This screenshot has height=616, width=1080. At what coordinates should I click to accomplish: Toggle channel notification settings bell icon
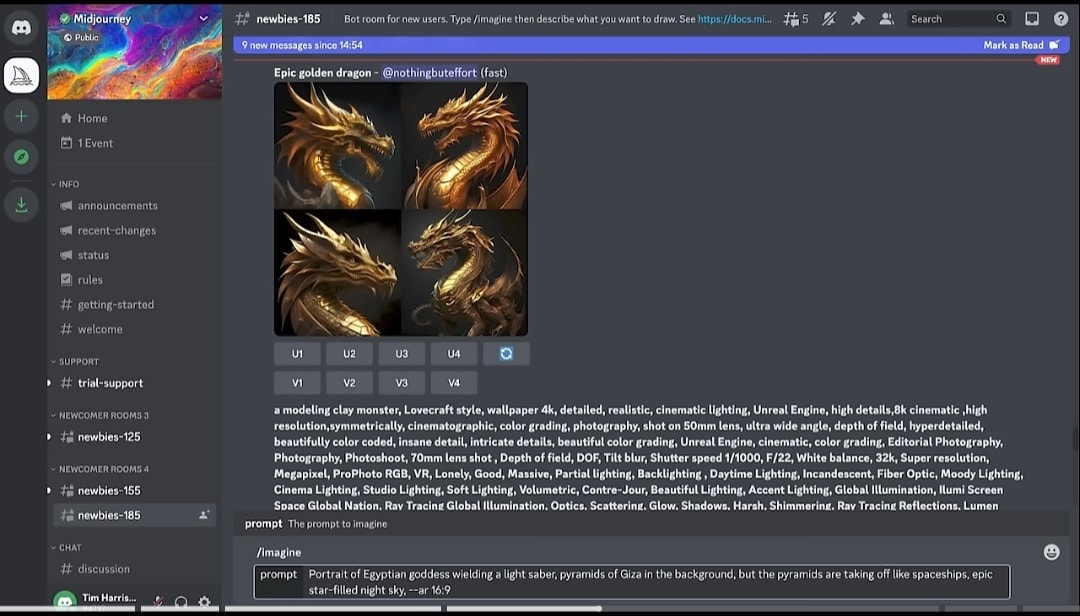[x=829, y=19]
